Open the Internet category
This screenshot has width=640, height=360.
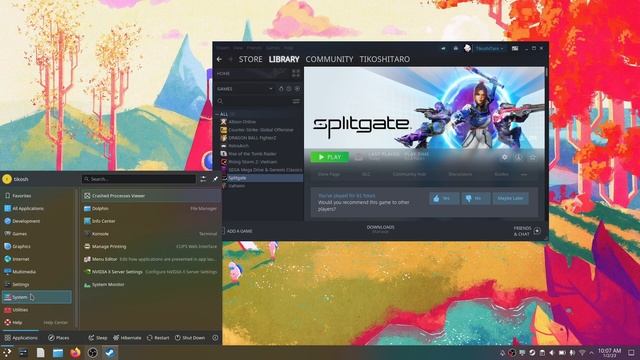click(37, 259)
